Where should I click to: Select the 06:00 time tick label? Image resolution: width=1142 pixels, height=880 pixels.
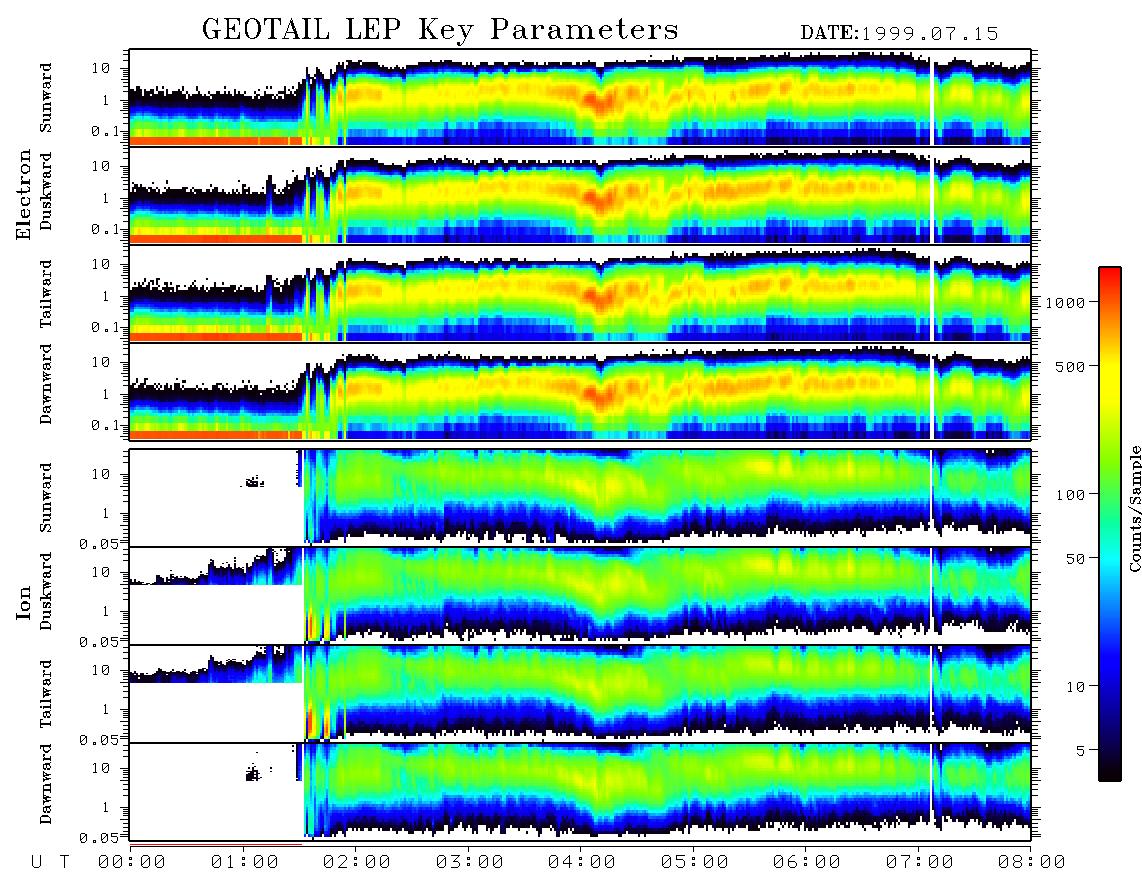(x=806, y=863)
